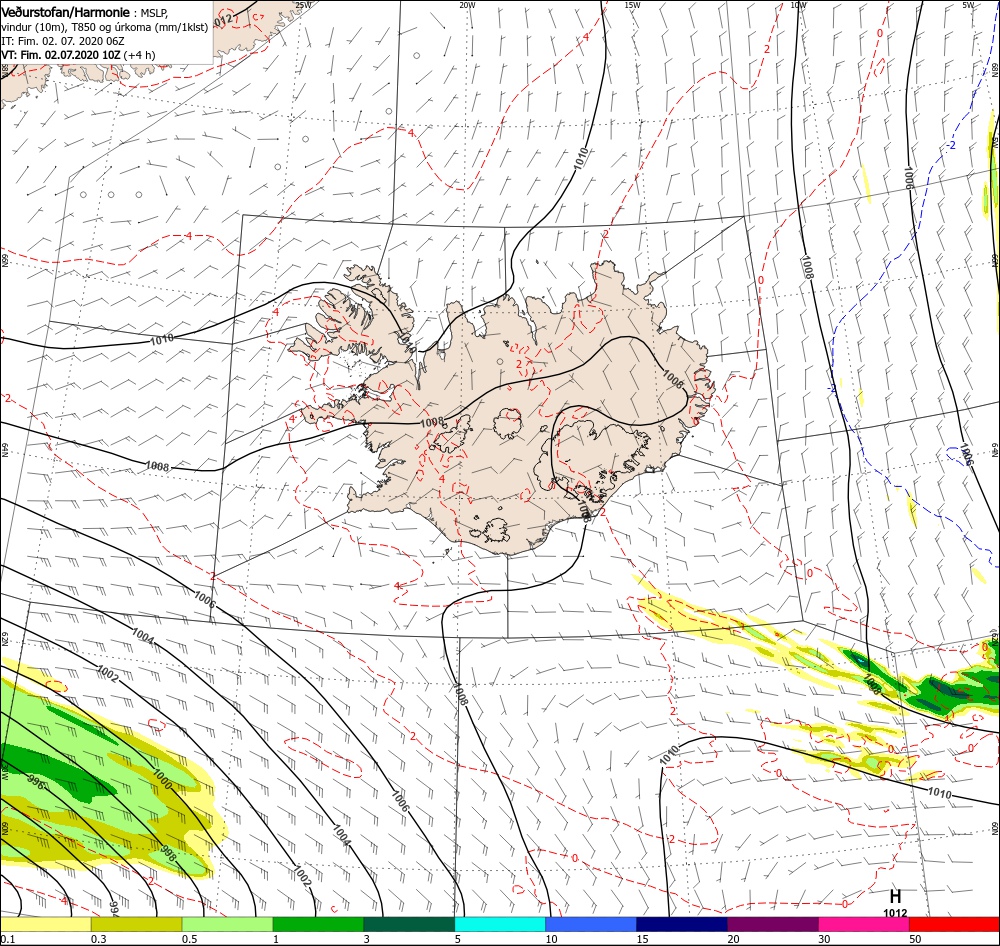Screen dimensions: 1000x946
Task: Click the "H" high pressure marker
Action: 895,897
